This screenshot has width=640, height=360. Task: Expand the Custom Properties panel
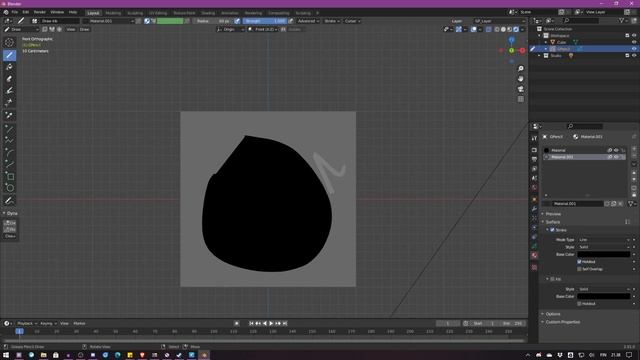click(x=562, y=322)
